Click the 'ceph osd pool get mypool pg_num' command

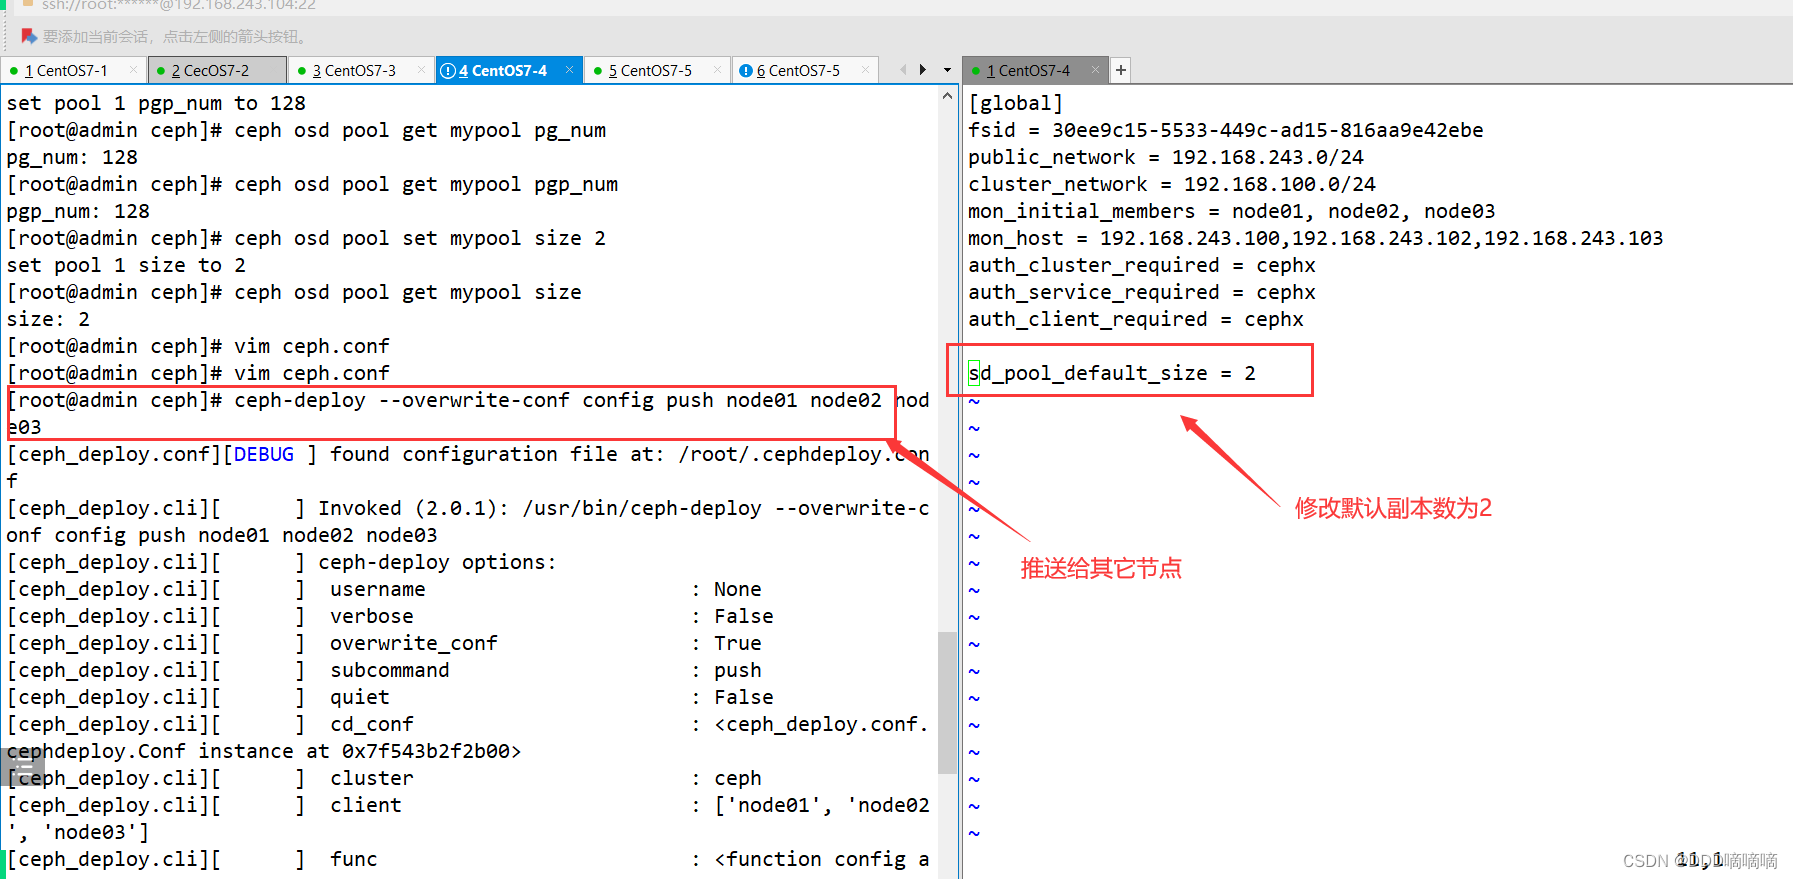coord(420,130)
